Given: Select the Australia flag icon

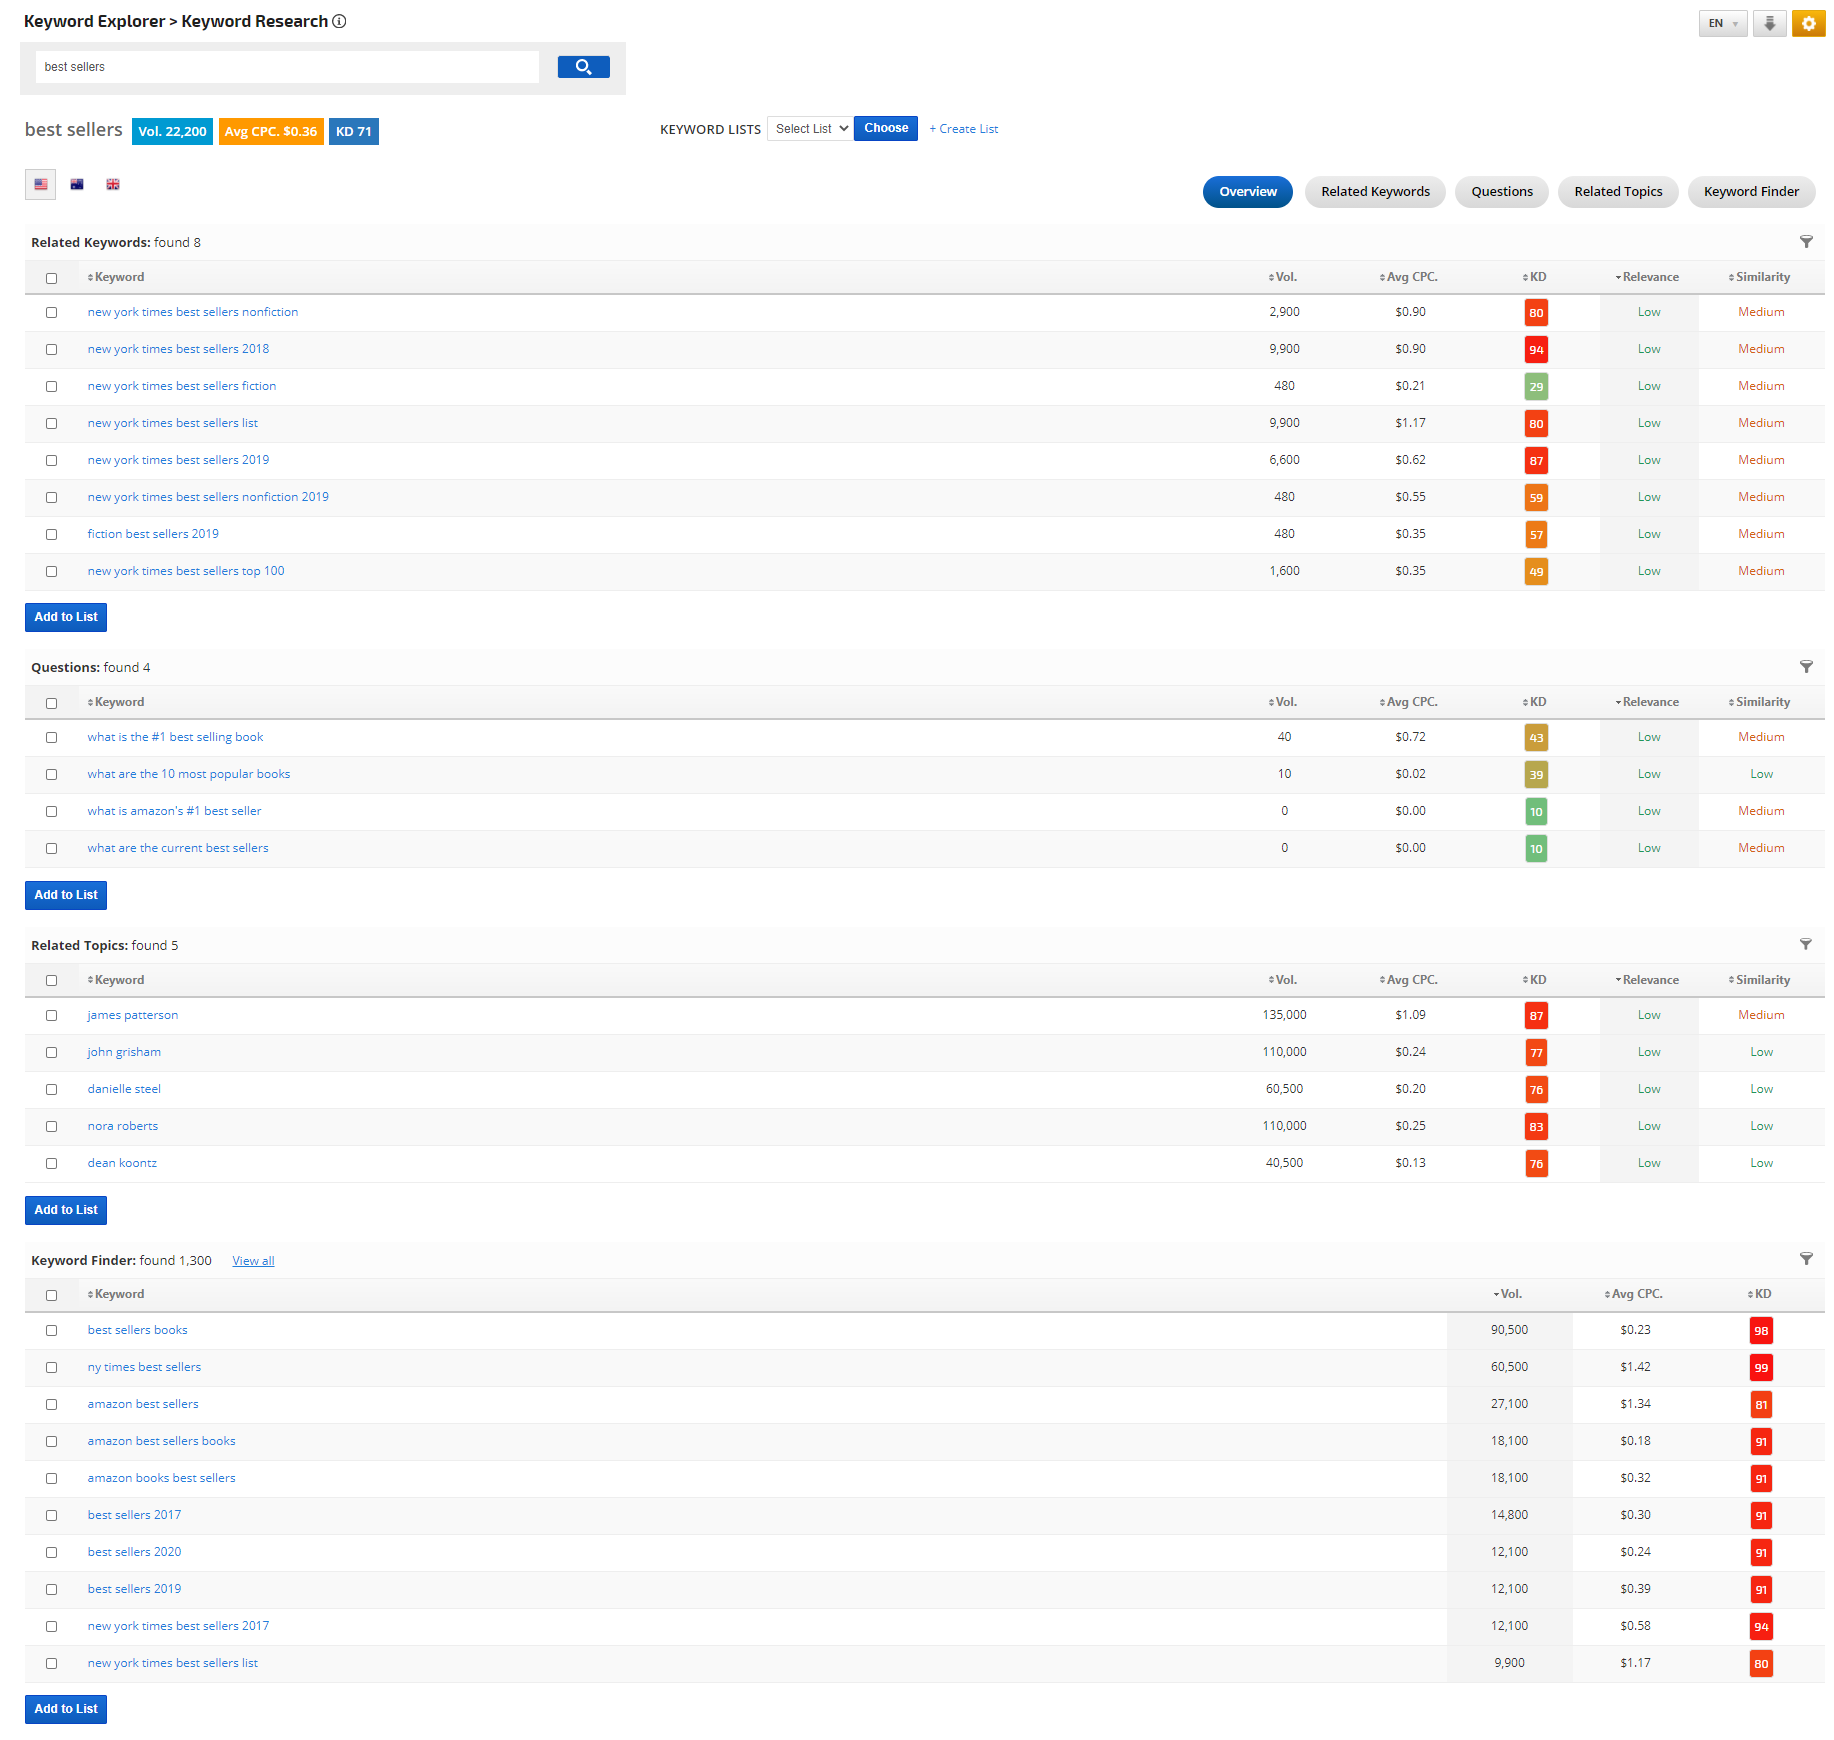Looking at the screenshot, I should point(77,184).
